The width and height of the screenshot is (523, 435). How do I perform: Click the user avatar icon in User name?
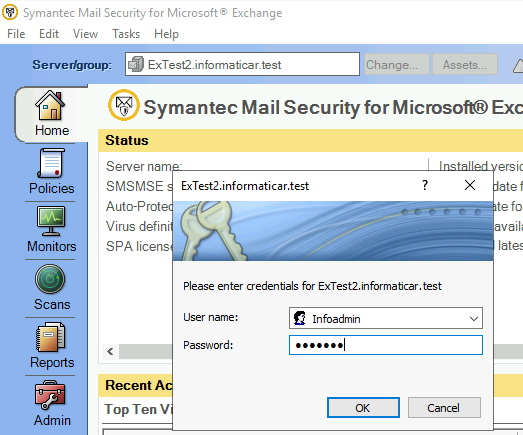[x=300, y=318]
